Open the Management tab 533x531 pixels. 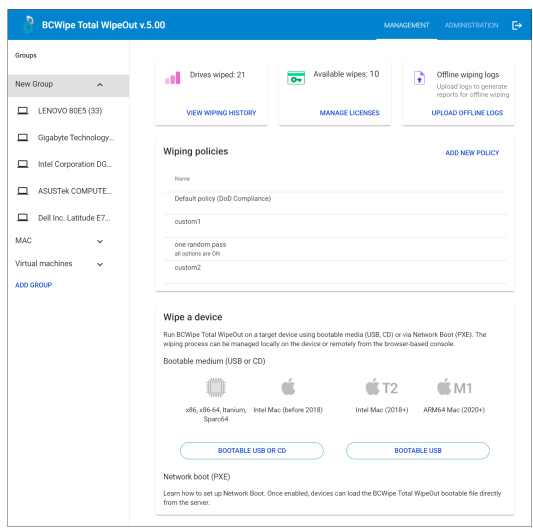[x=407, y=25]
